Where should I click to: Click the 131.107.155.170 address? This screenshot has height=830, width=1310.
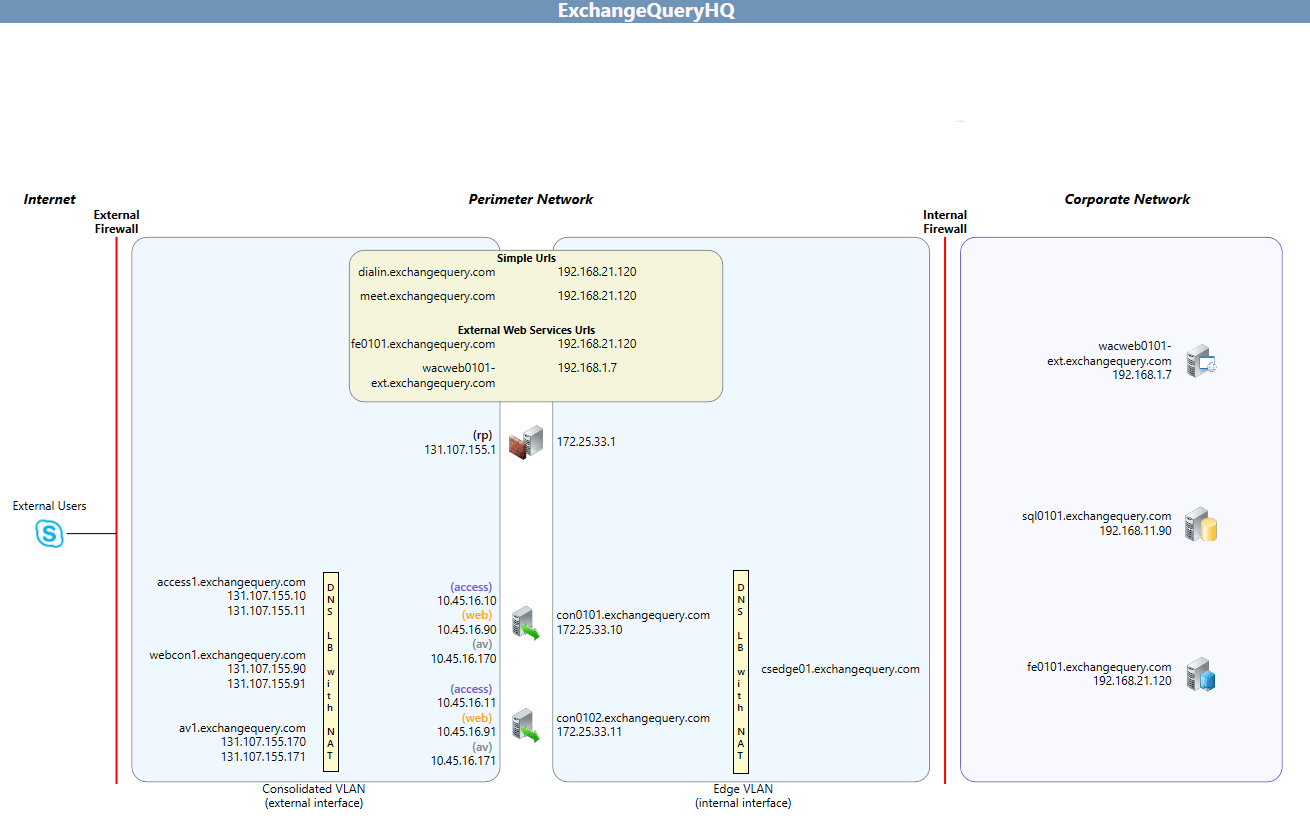[x=263, y=743]
